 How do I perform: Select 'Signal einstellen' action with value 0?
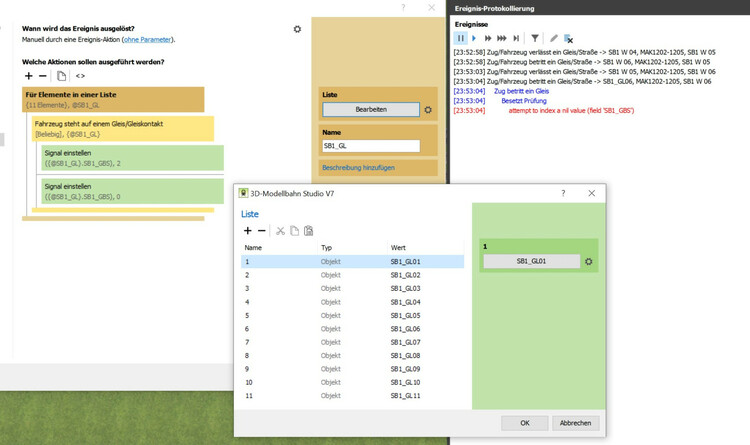pos(132,191)
